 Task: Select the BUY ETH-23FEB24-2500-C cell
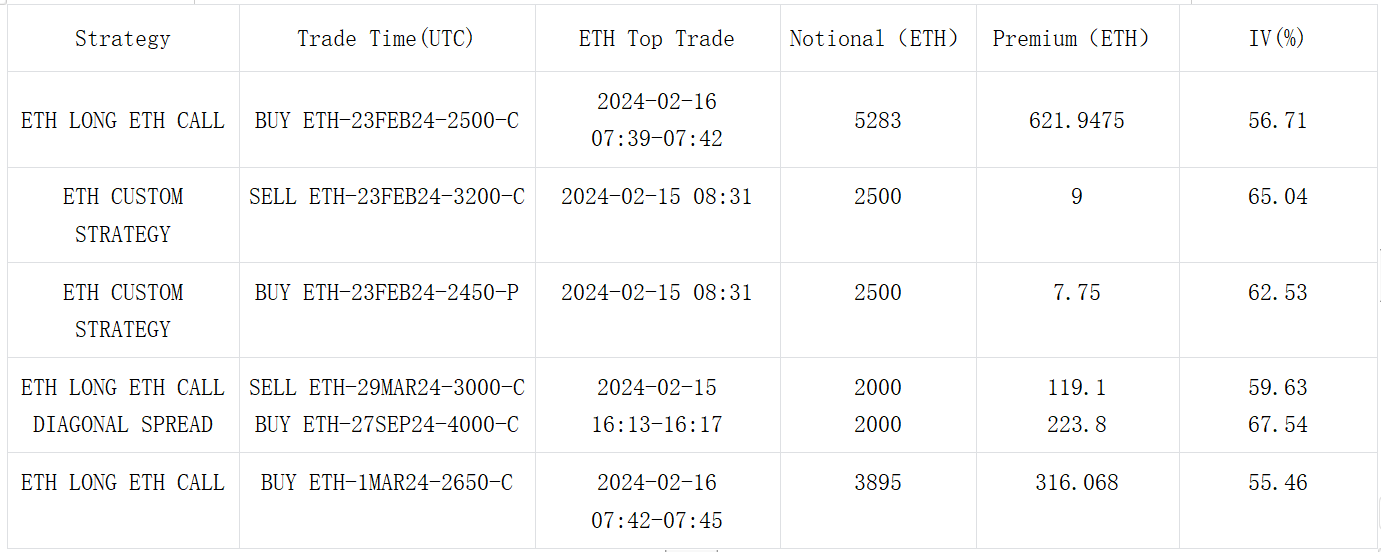(x=387, y=121)
